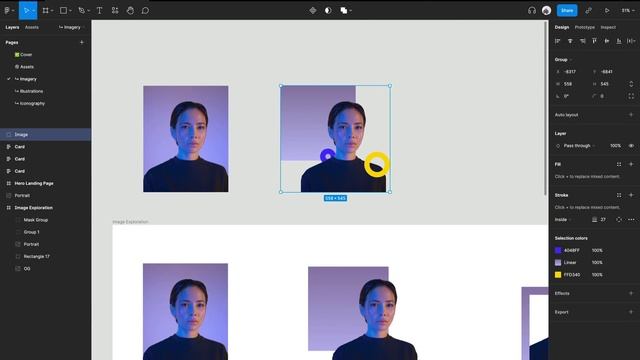Switch to the Assets tab

[32, 27]
